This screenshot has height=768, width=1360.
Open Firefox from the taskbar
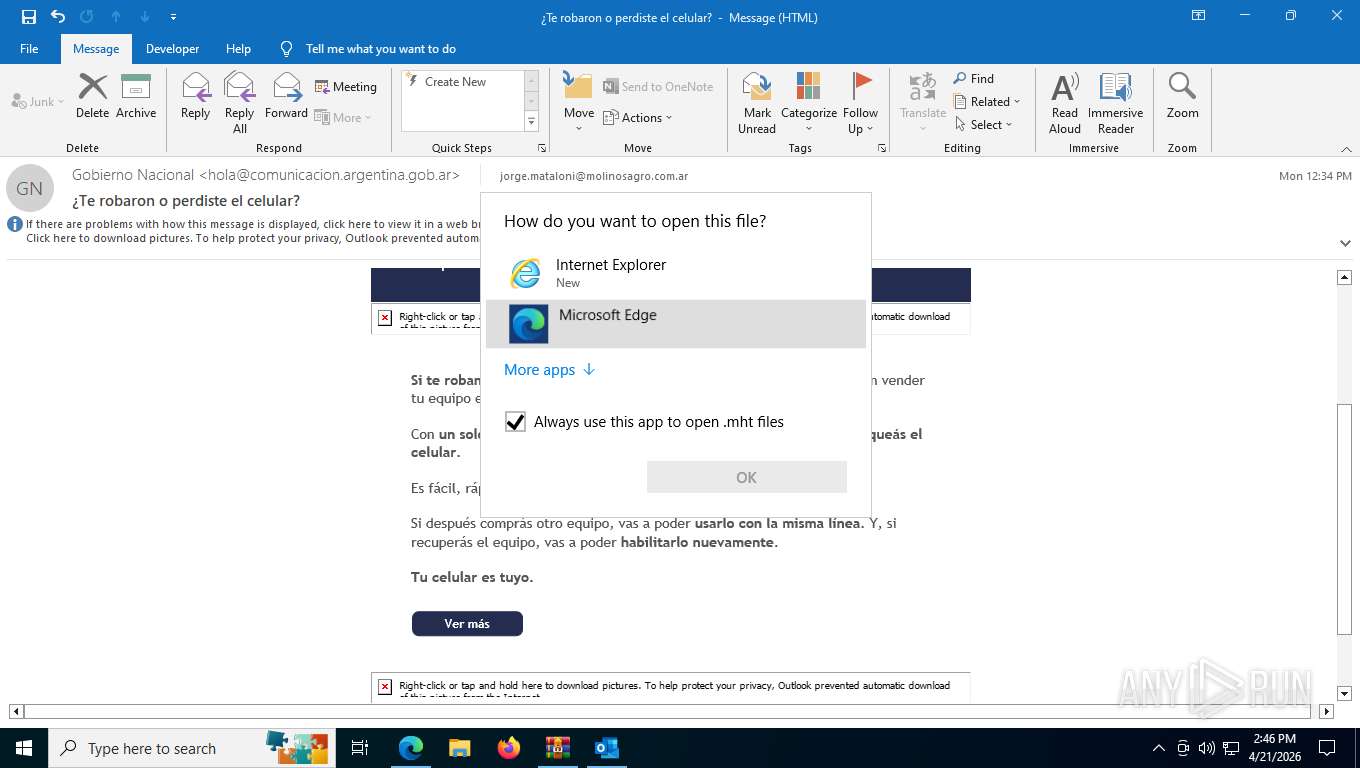click(509, 748)
